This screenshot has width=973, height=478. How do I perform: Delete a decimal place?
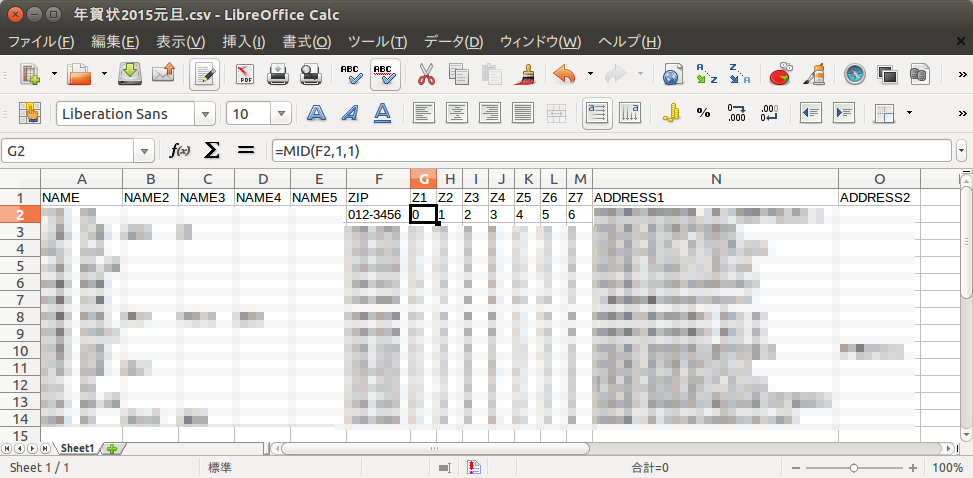click(x=769, y=113)
